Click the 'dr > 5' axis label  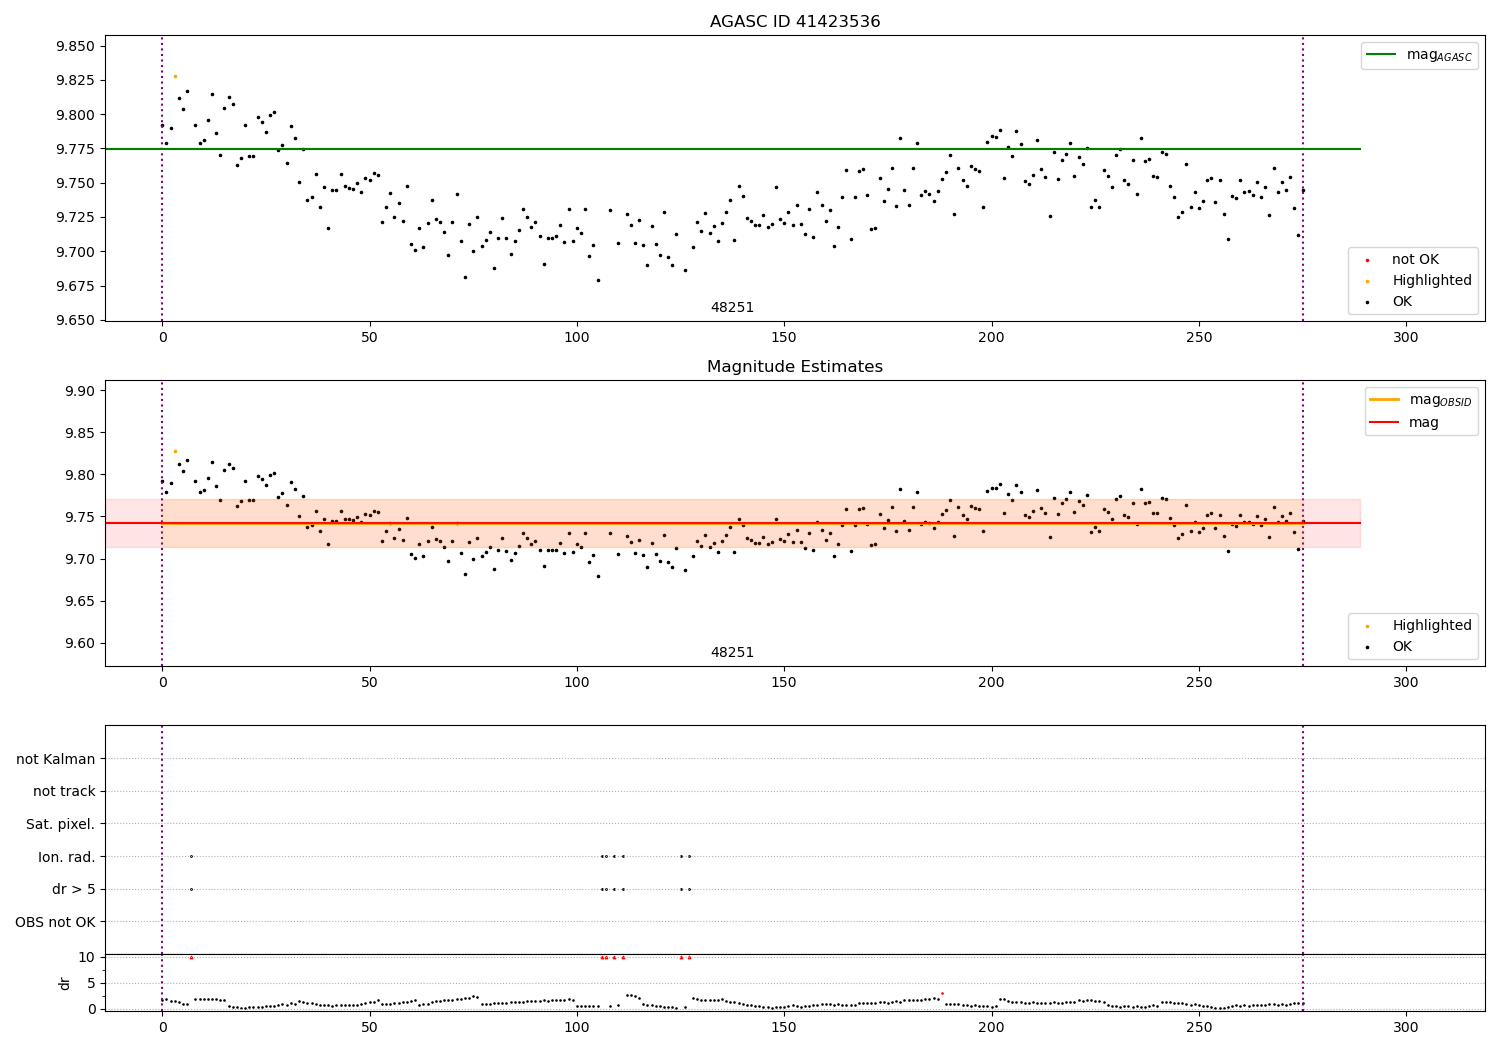(74, 889)
